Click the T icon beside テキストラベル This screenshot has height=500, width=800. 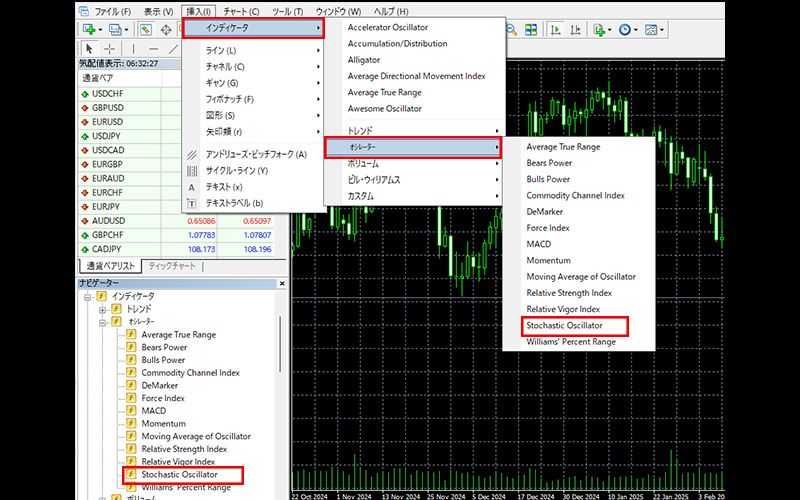(192, 204)
